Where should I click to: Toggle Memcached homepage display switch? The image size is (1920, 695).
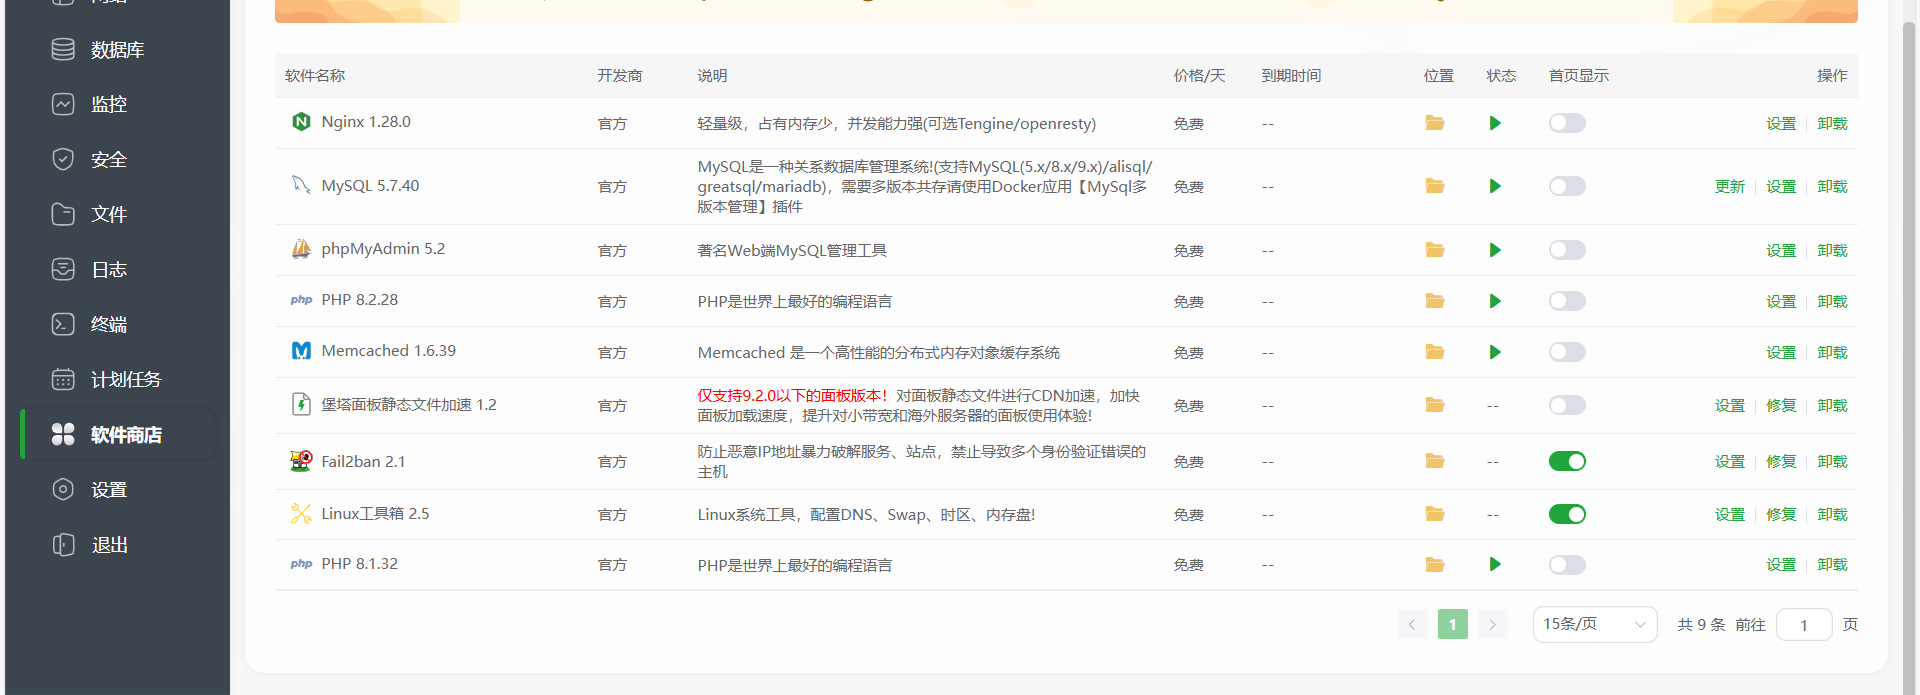coord(1567,352)
